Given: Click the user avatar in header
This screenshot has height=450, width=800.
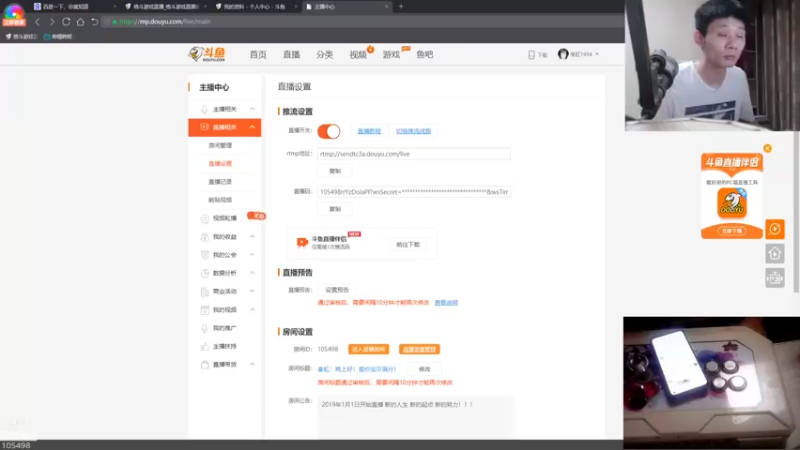Looking at the screenshot, I should point(563,54).
